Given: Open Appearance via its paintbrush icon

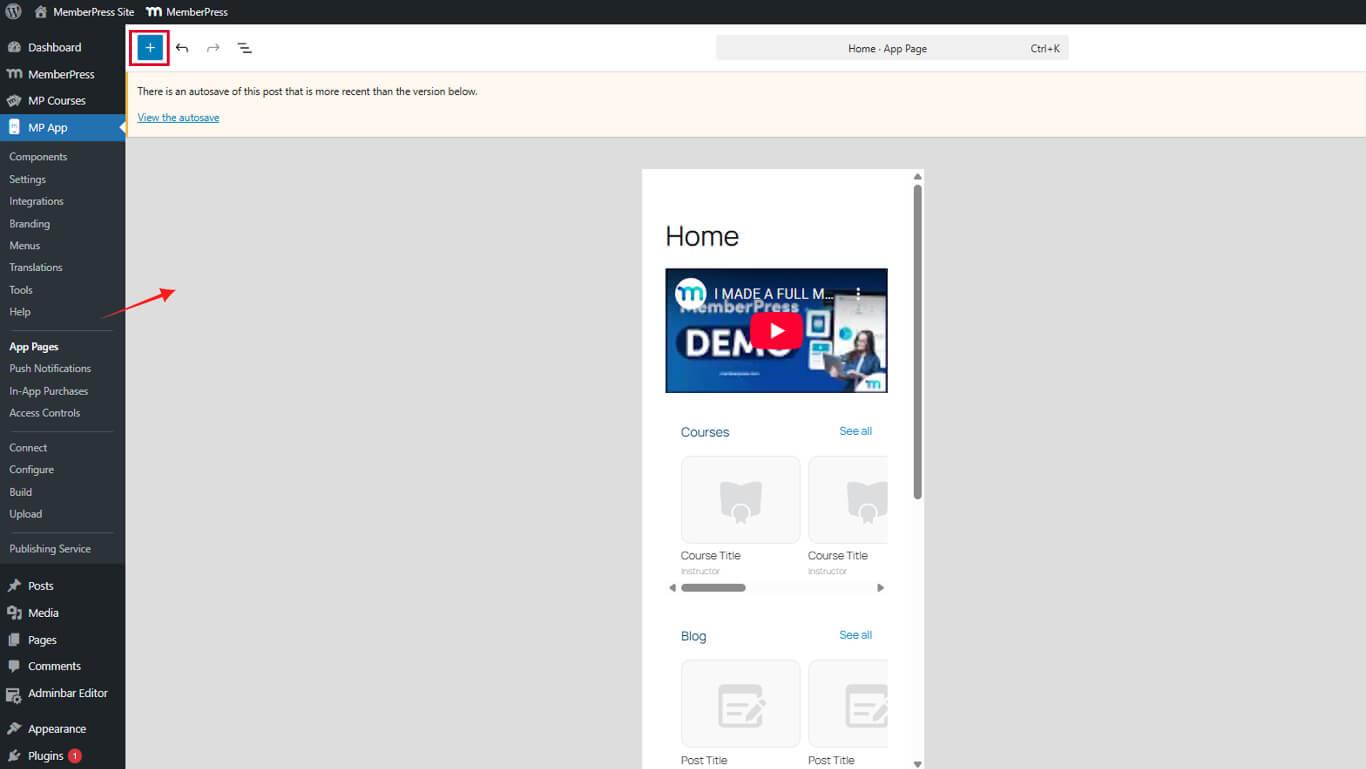Looking at the screenshot, I should click(15, 728).
